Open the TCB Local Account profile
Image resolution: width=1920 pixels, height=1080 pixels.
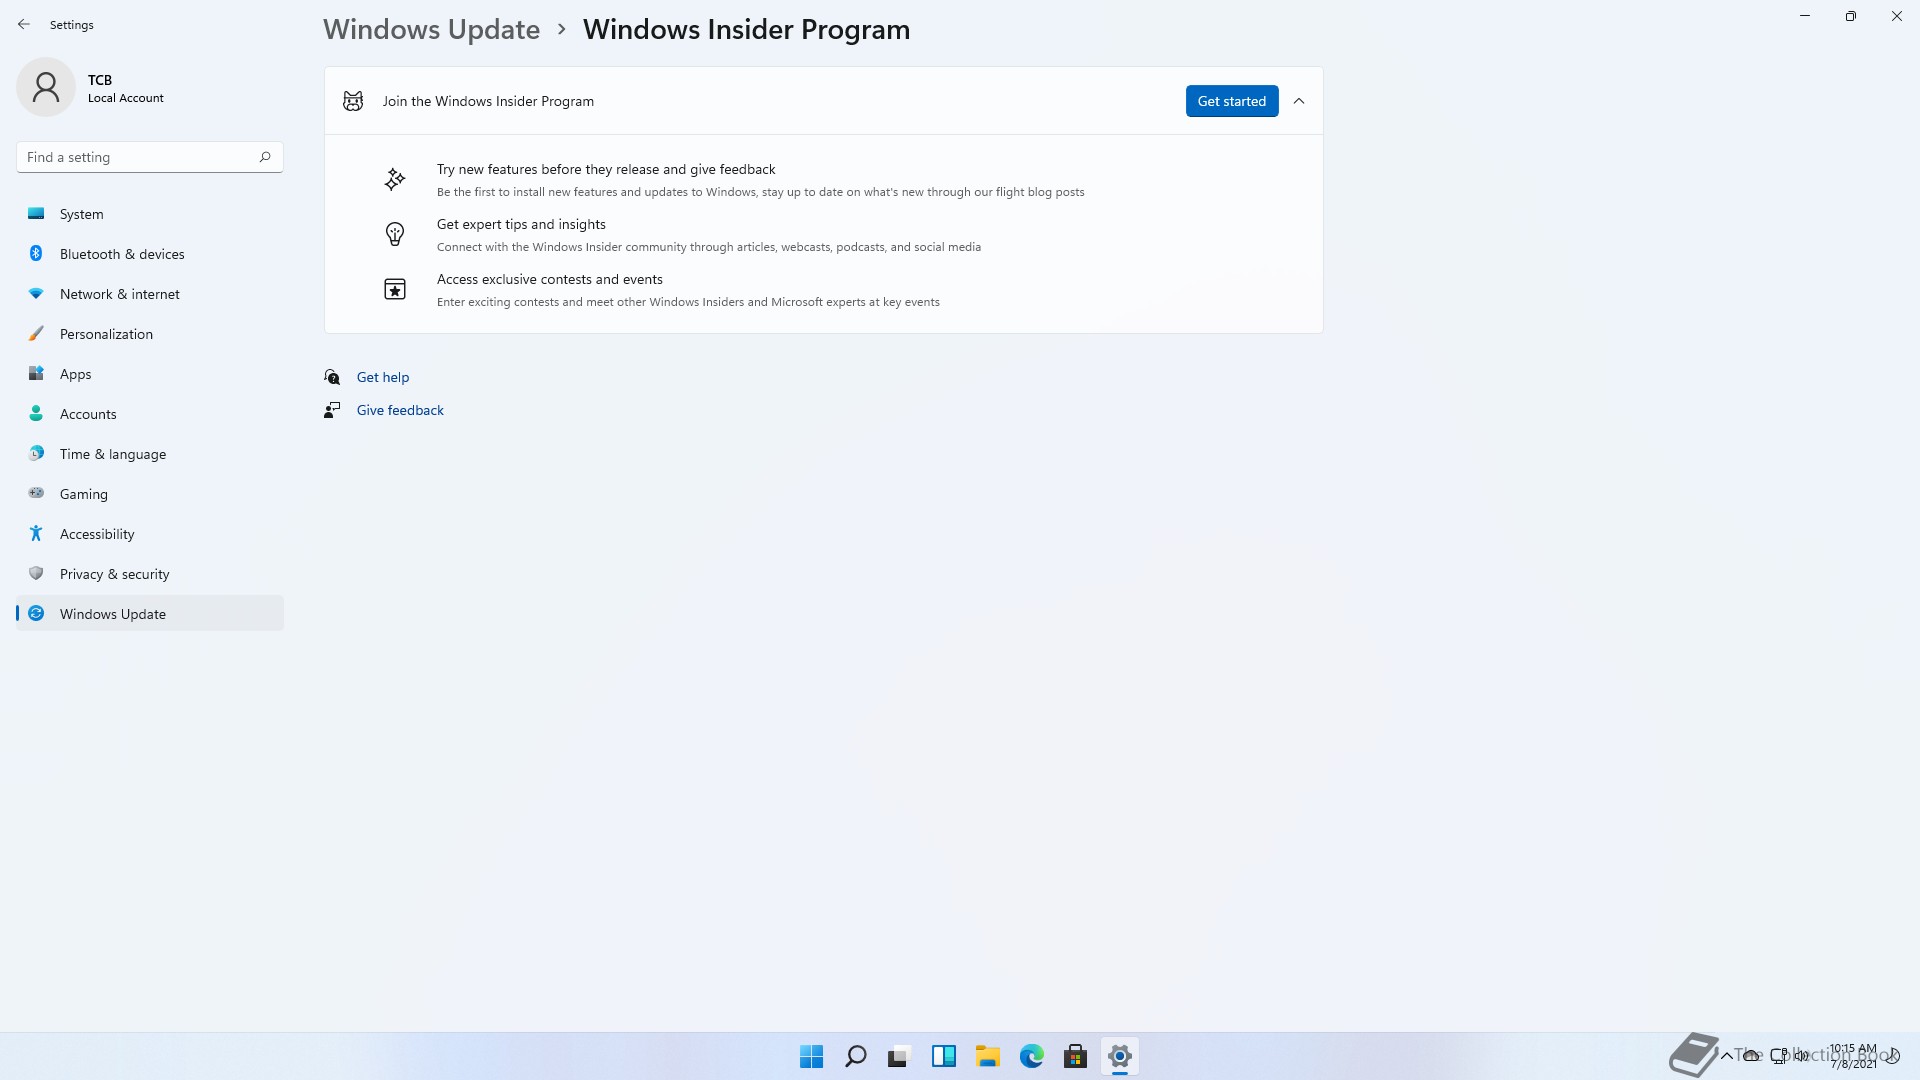point(90,88)
